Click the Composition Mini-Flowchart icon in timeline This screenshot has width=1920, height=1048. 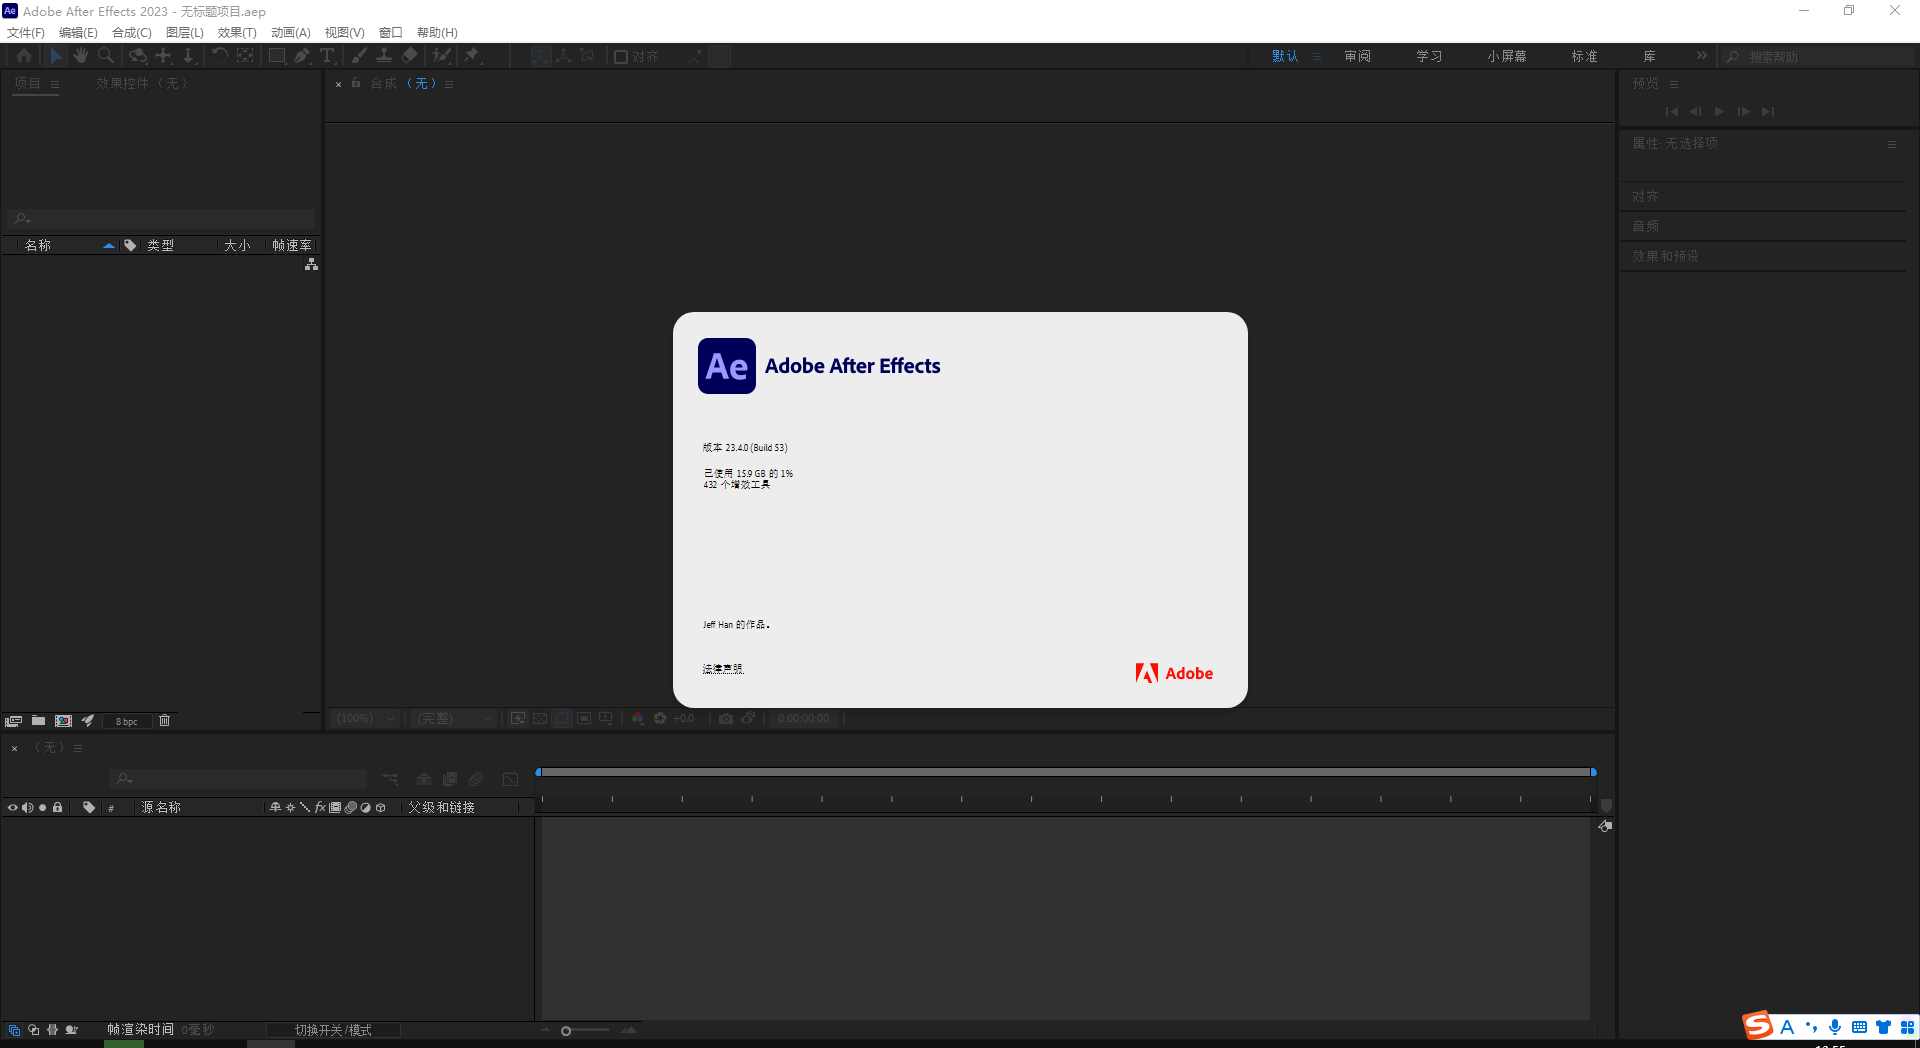coord(390,779)
